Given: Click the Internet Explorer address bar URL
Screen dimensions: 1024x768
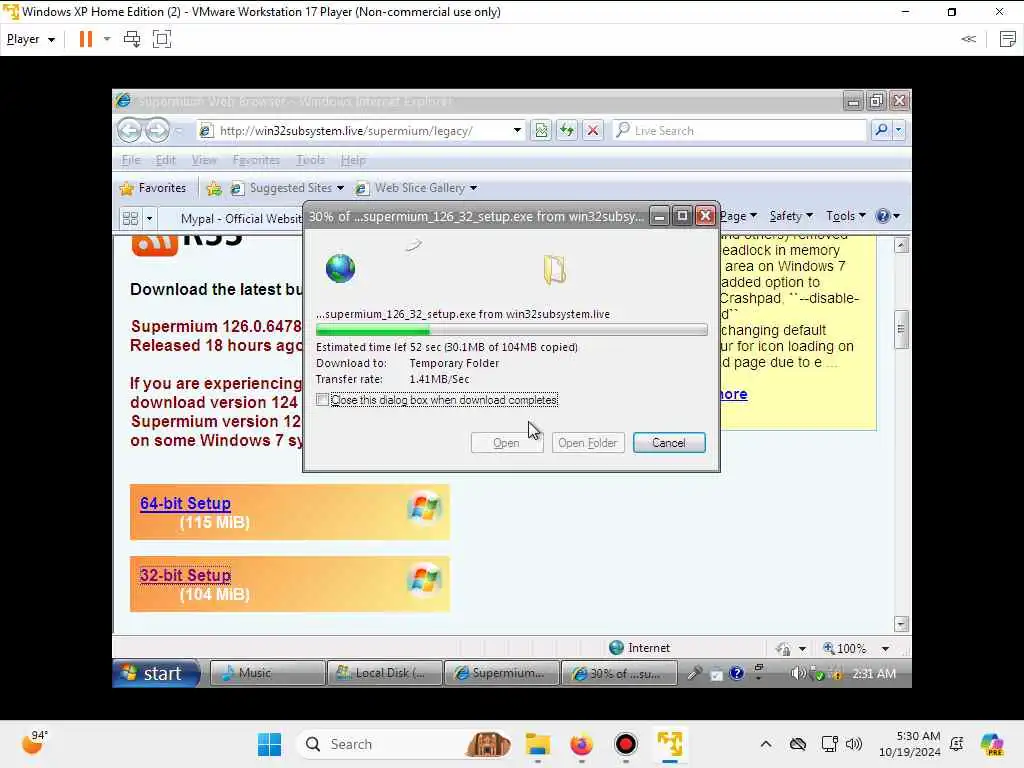Looking at the screenshot, I should click(x=346, y=131).
